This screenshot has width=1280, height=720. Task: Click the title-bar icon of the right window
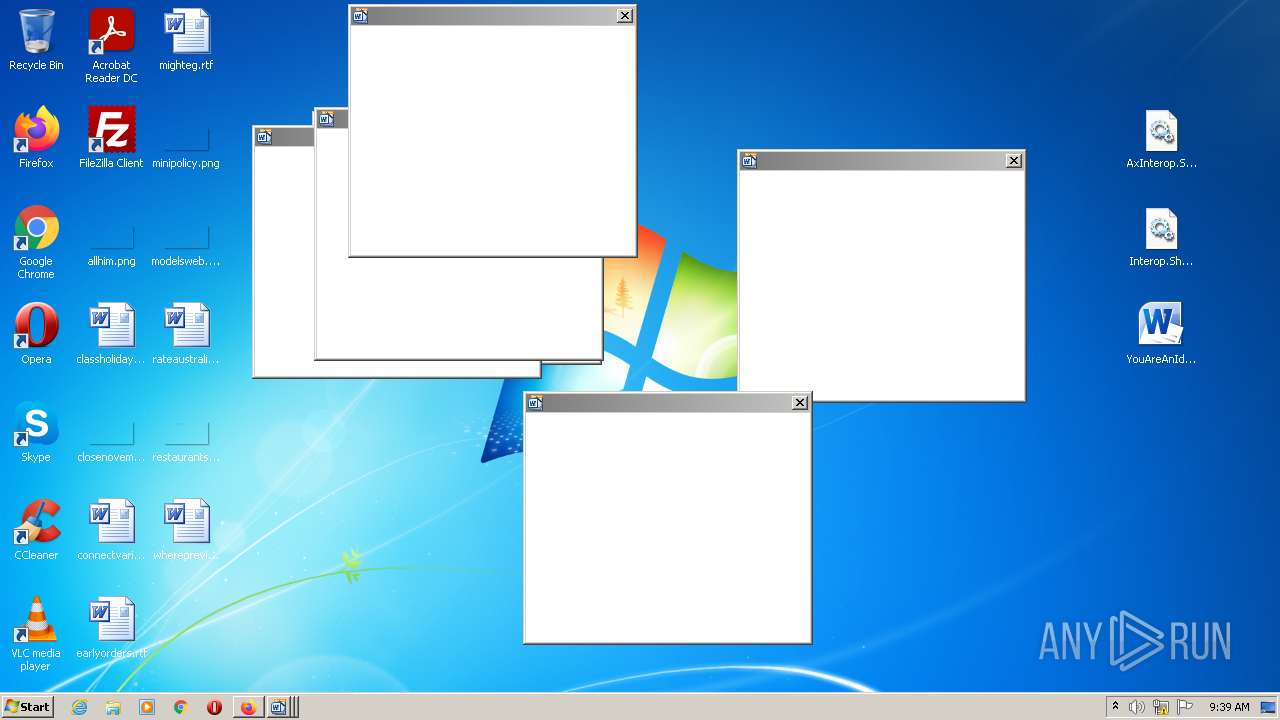pyautogui.click(x=749, y=160)
